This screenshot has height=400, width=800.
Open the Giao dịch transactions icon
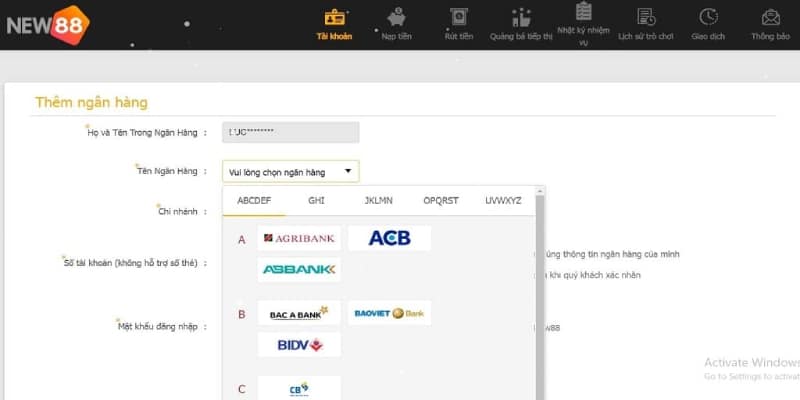pos(708,18)
